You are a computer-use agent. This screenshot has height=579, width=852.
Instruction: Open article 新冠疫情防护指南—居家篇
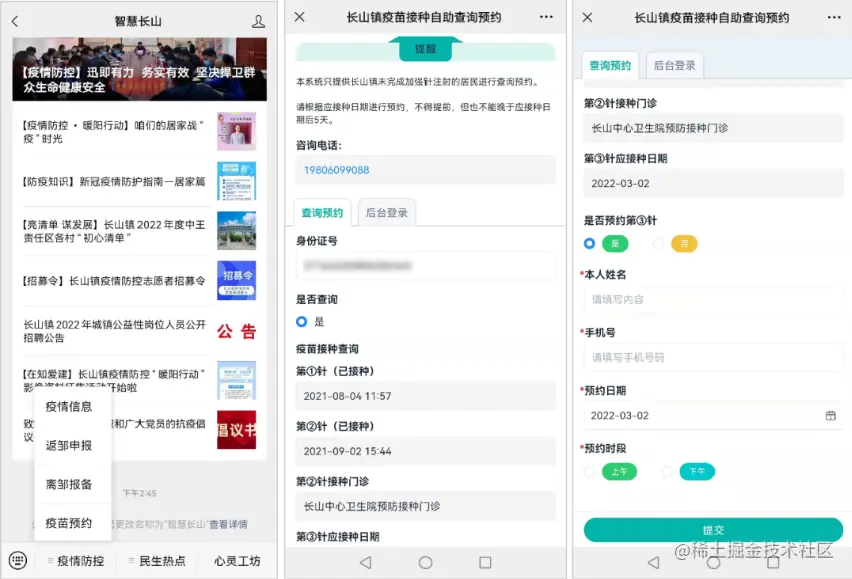point(114,181)
